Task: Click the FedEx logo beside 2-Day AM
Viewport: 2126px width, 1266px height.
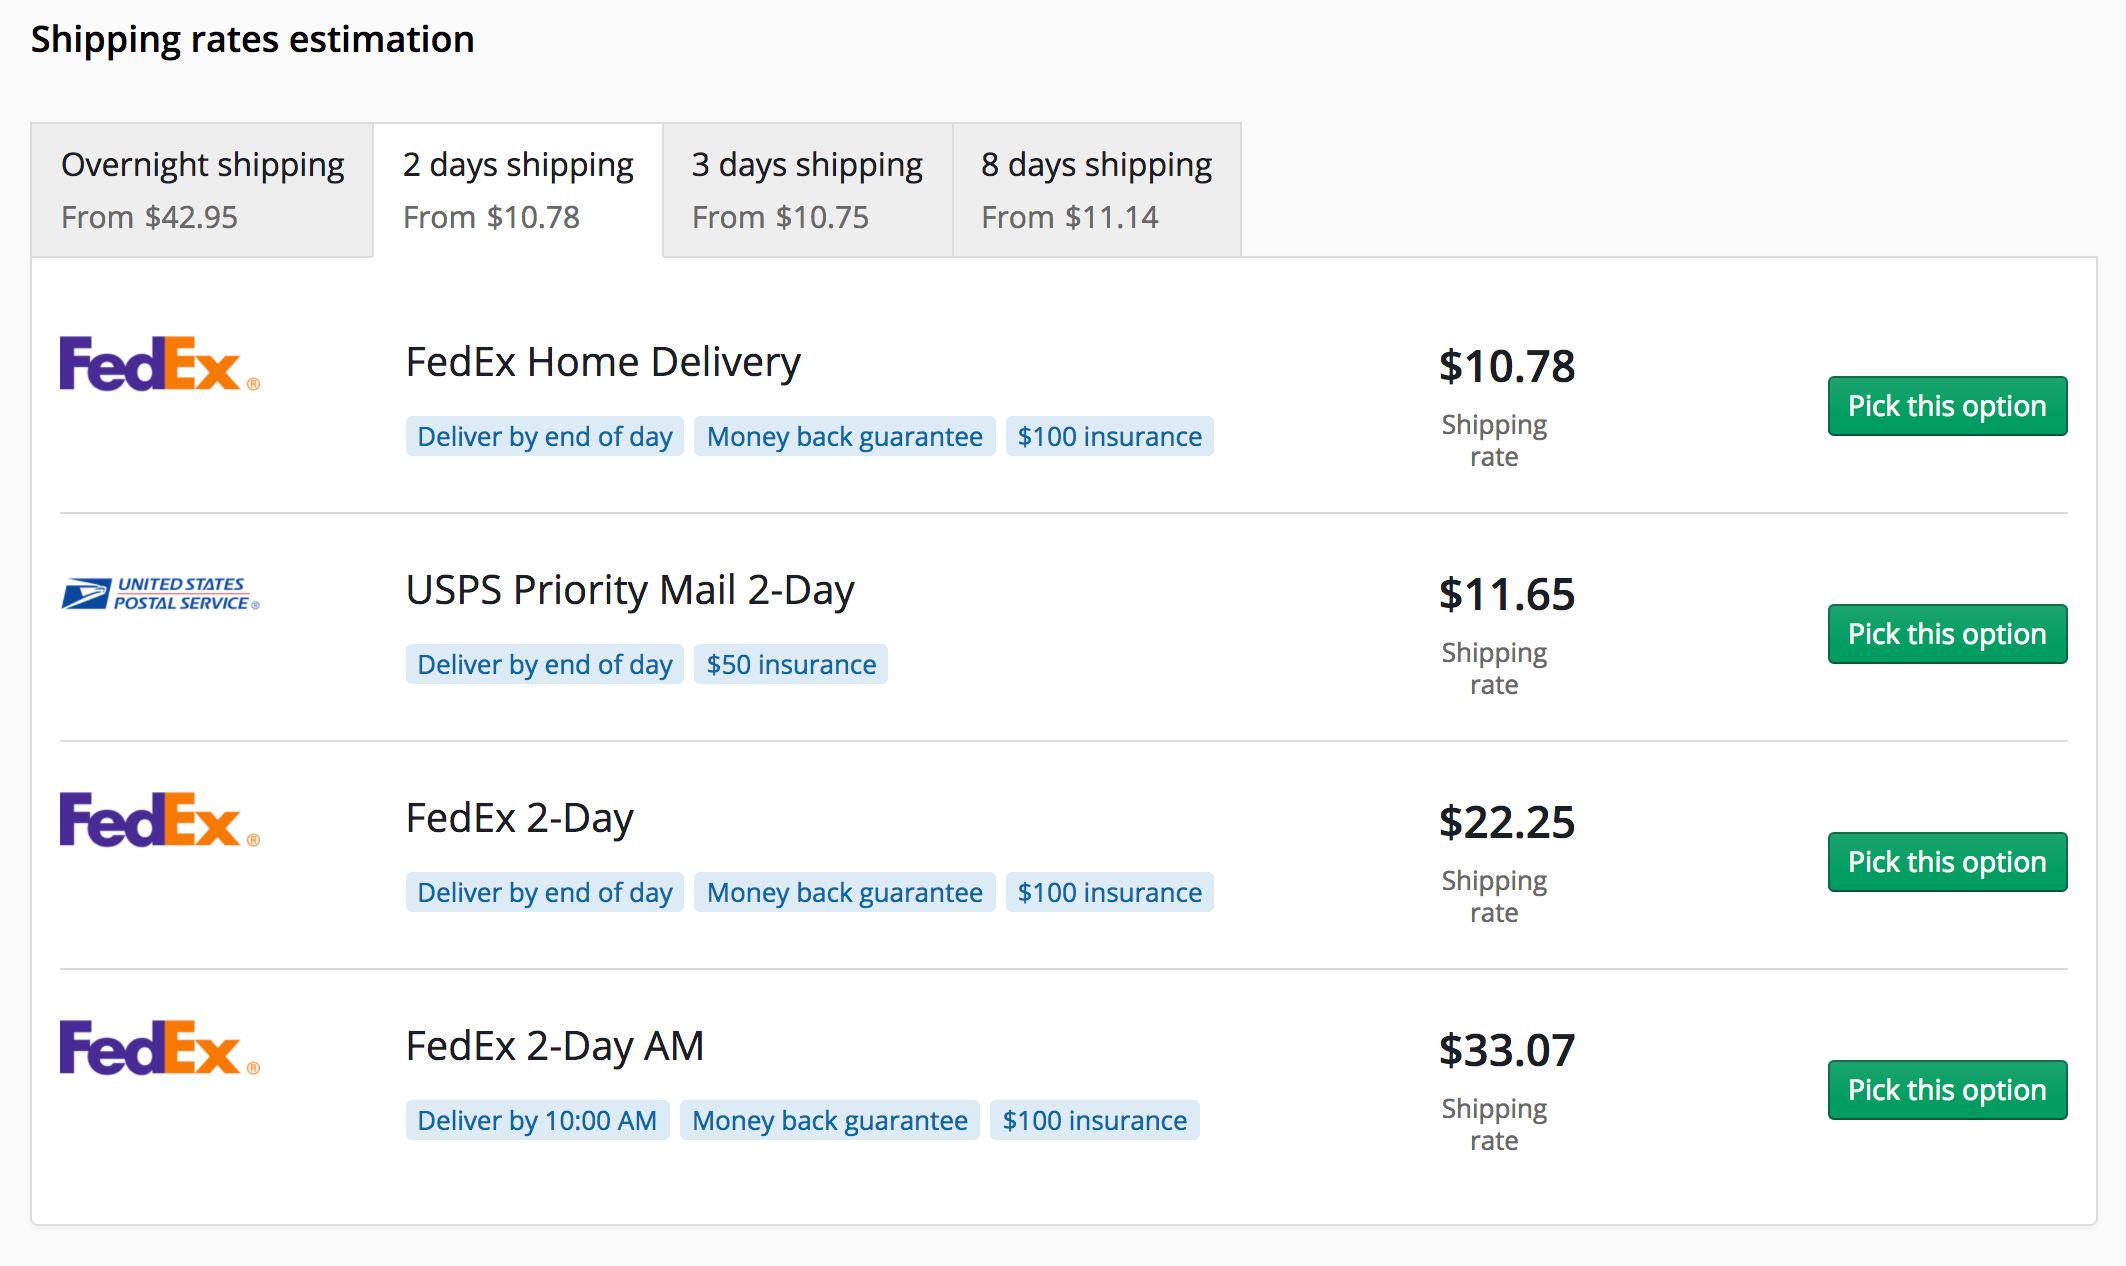Action: pyautogui.click(x=160, y=1048)
